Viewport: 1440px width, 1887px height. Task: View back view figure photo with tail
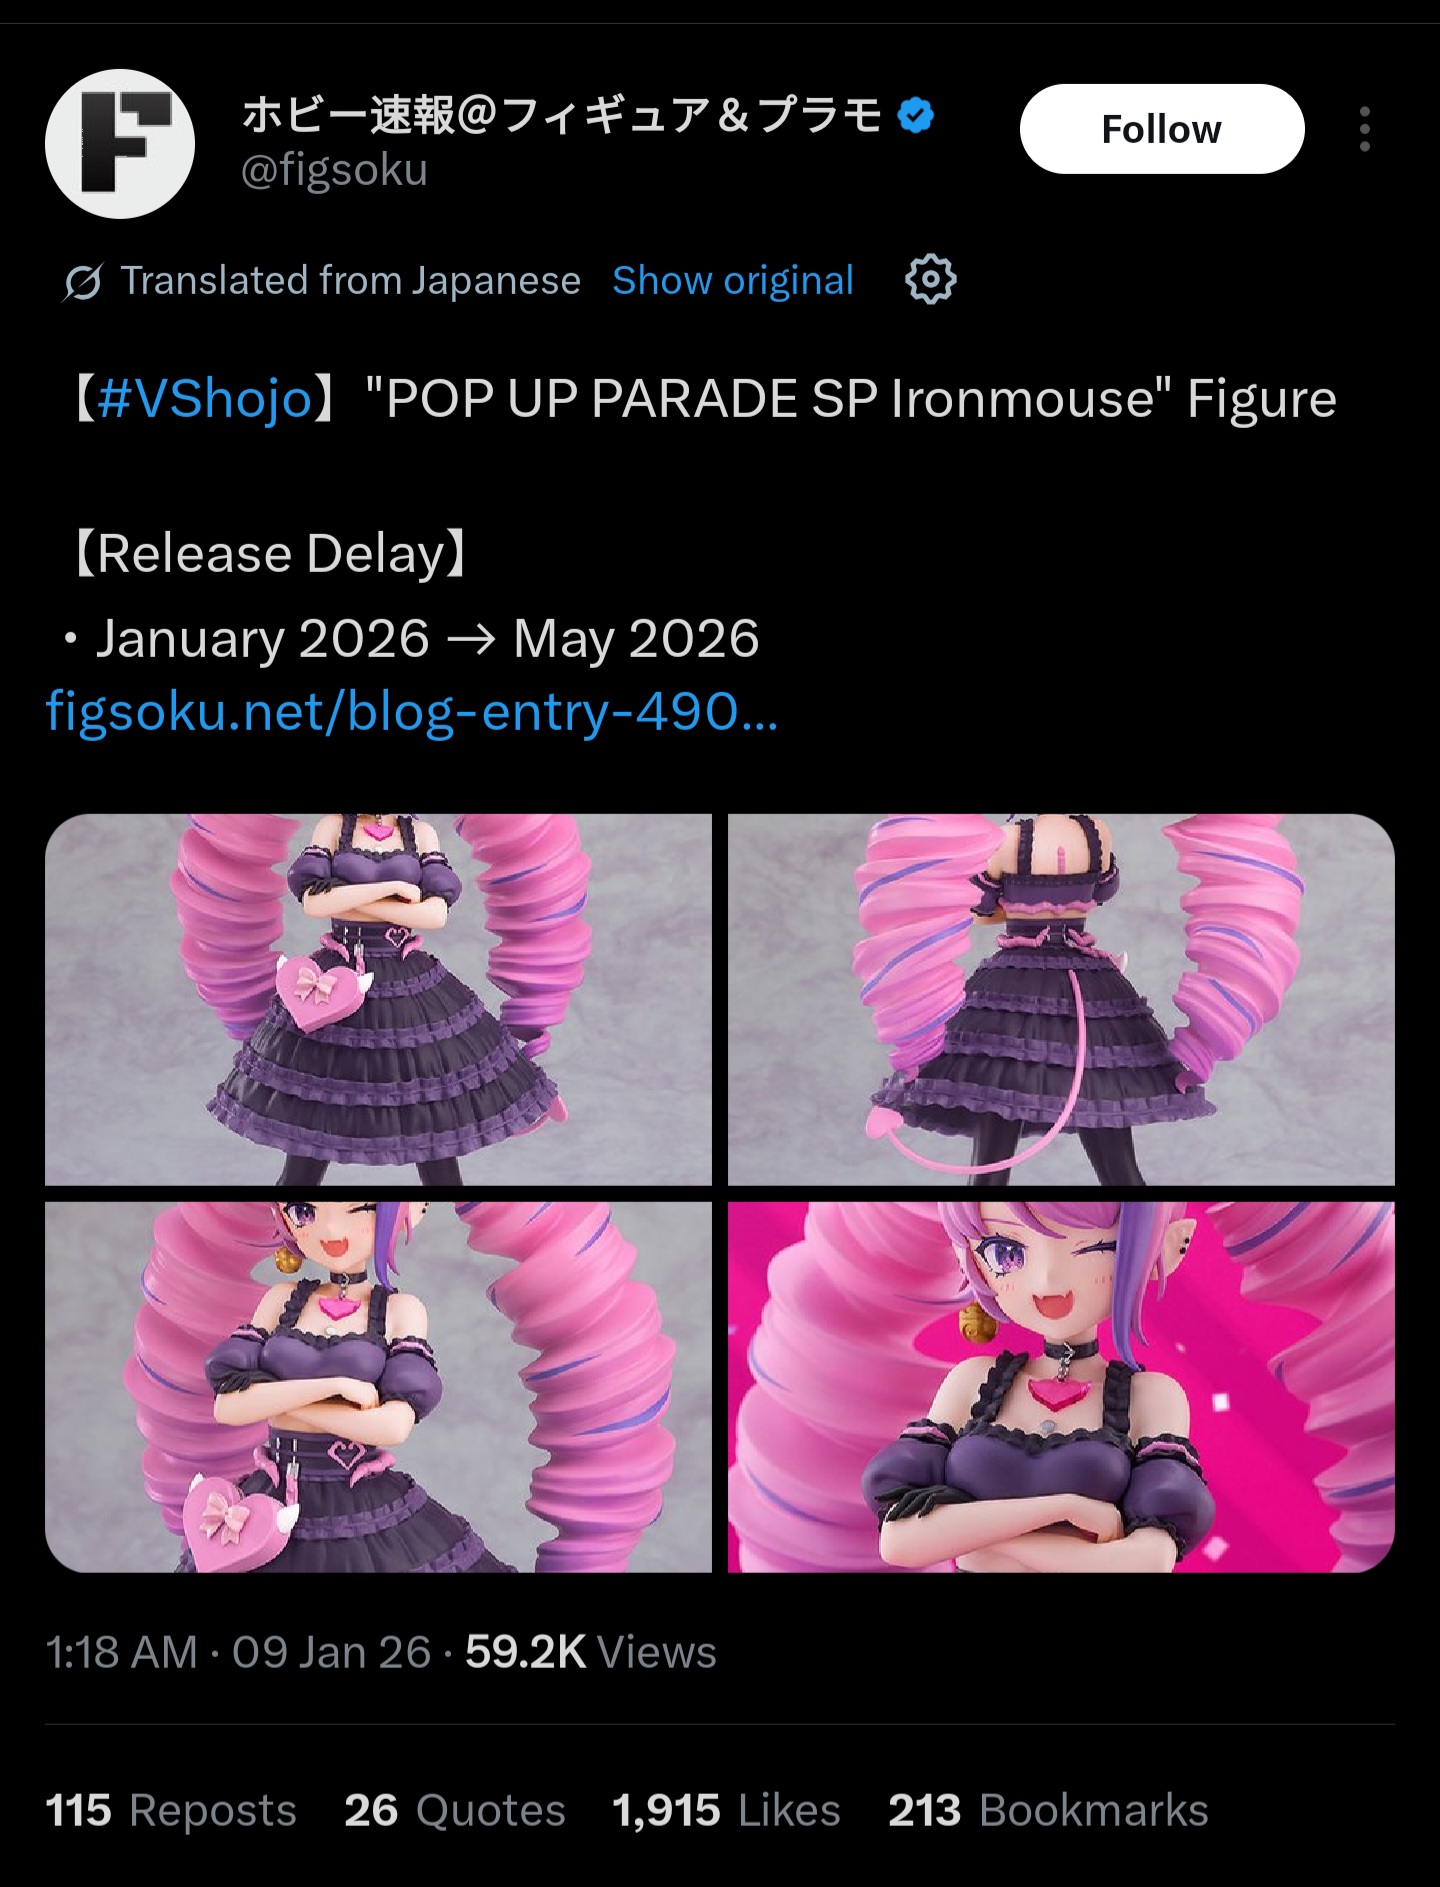pos(1061,999)
